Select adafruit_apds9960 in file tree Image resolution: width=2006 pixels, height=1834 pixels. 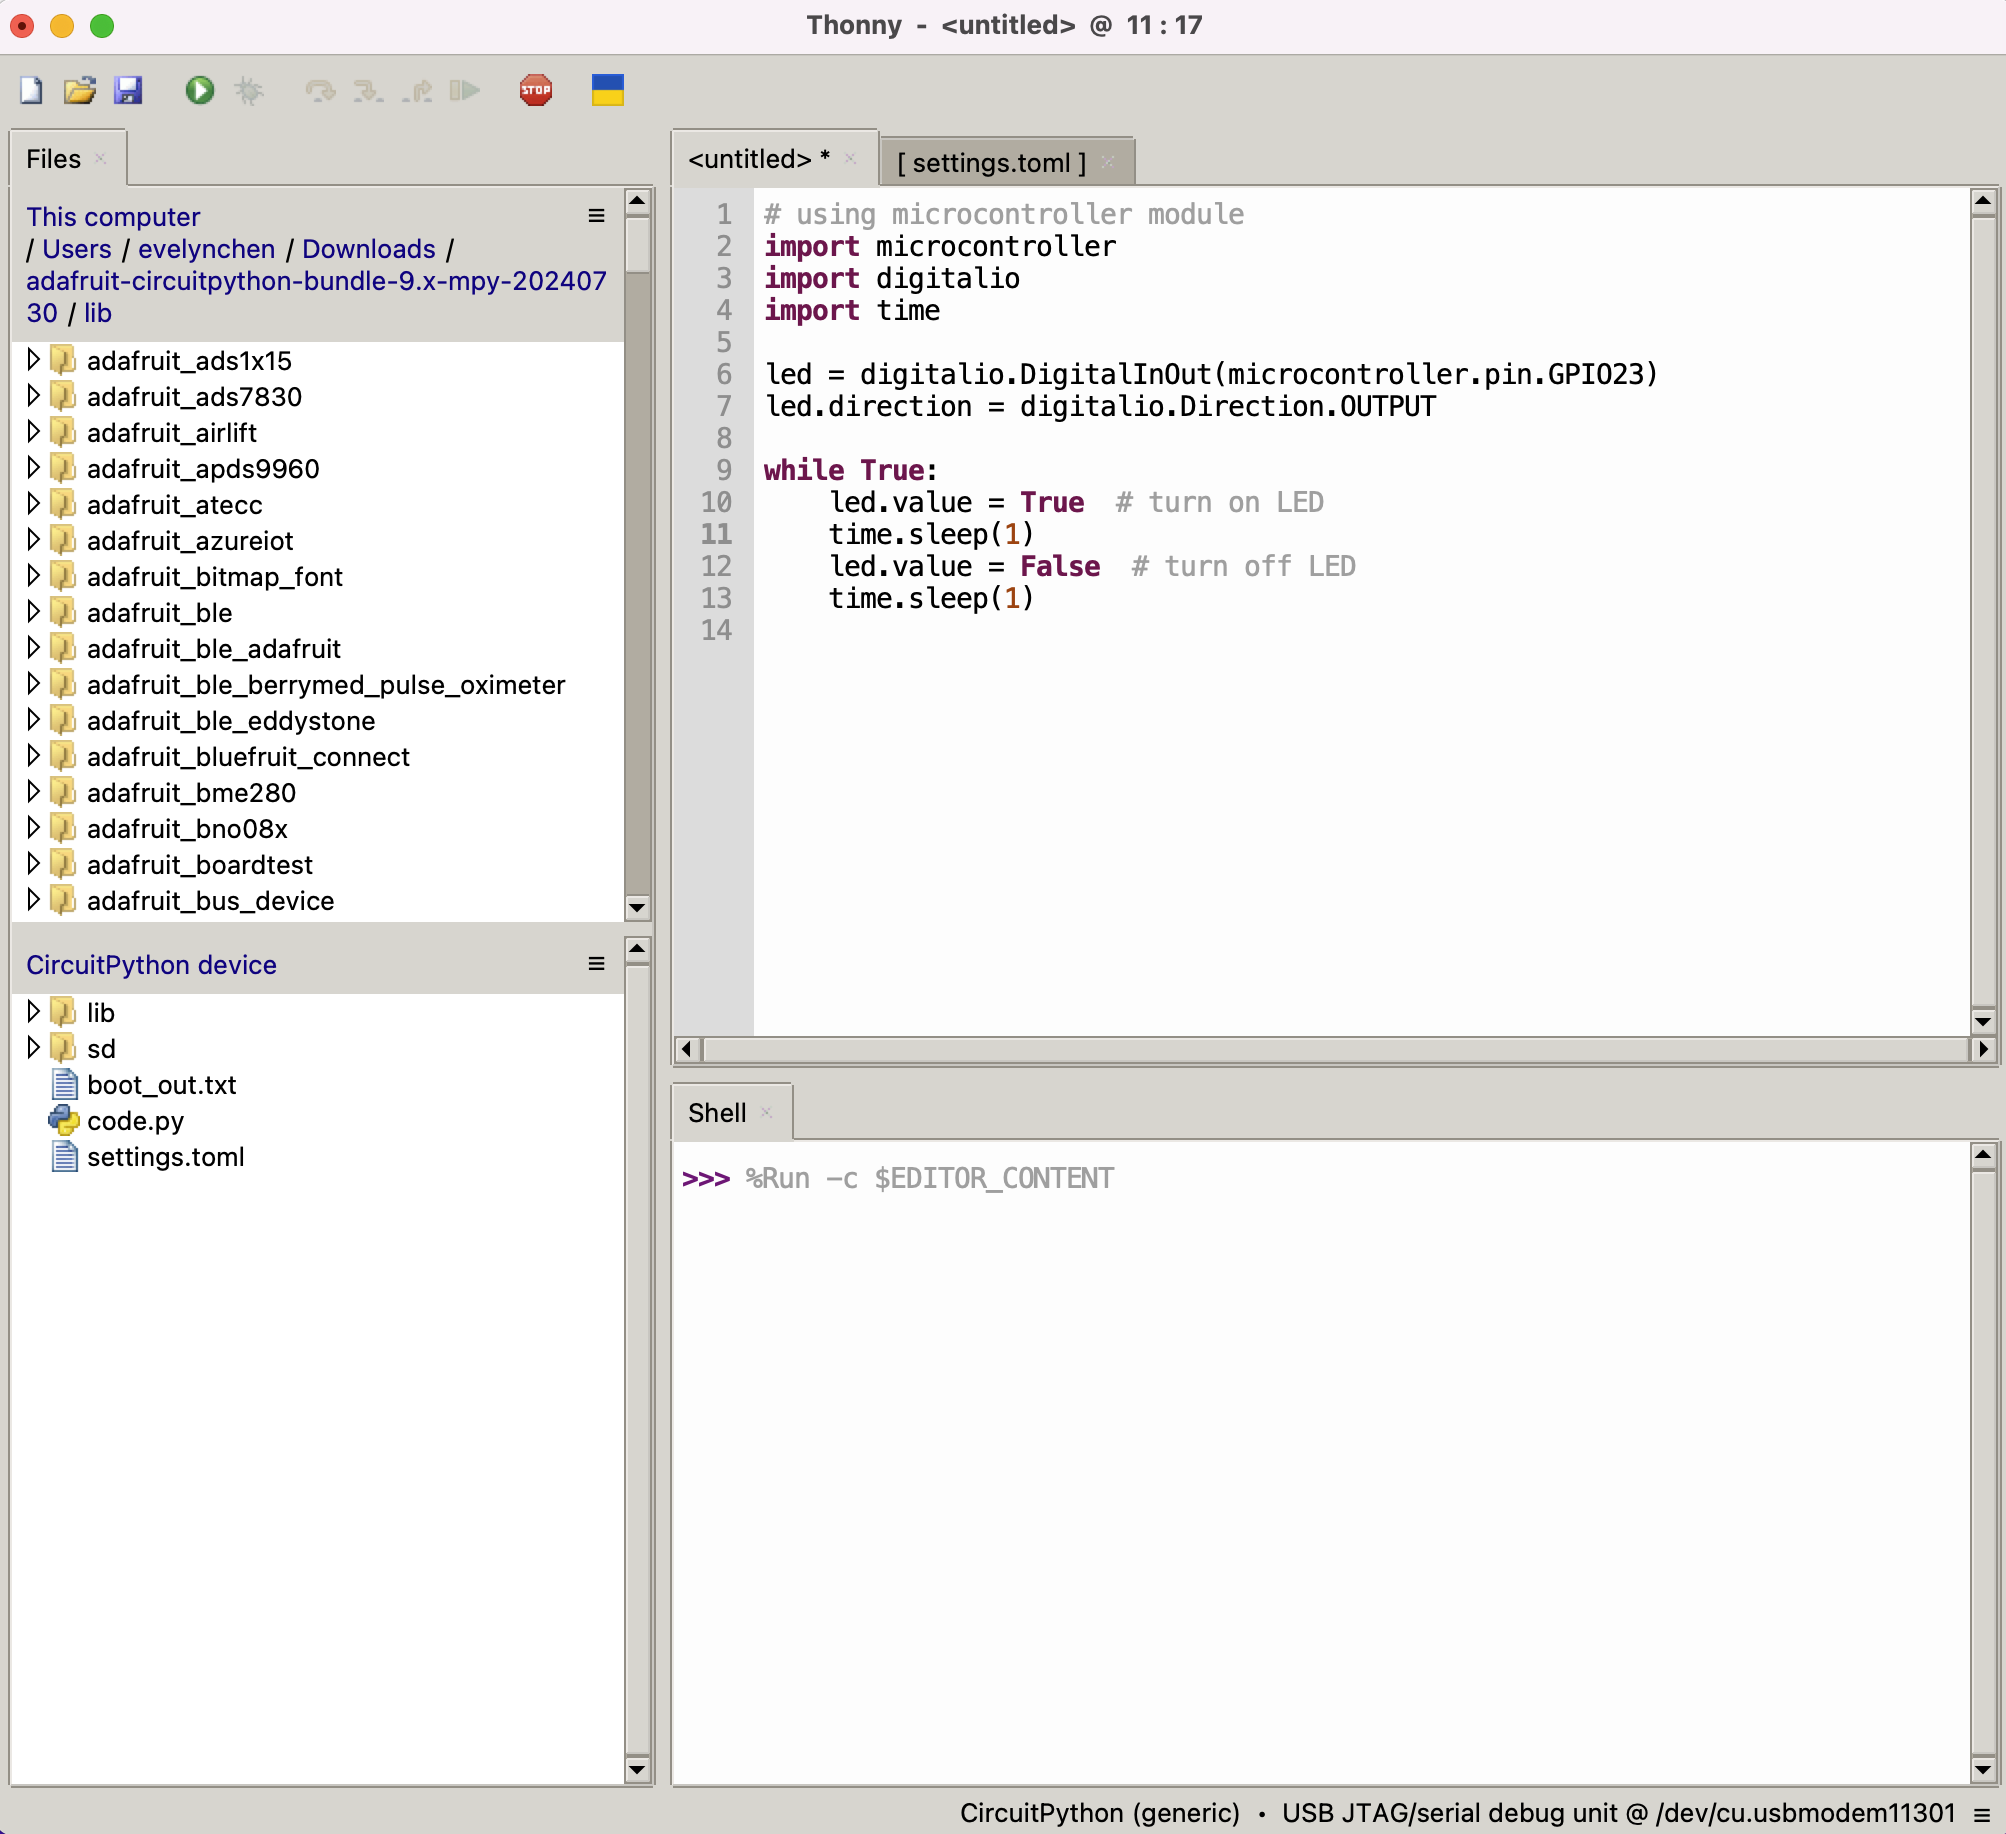[x=203, y=469]
